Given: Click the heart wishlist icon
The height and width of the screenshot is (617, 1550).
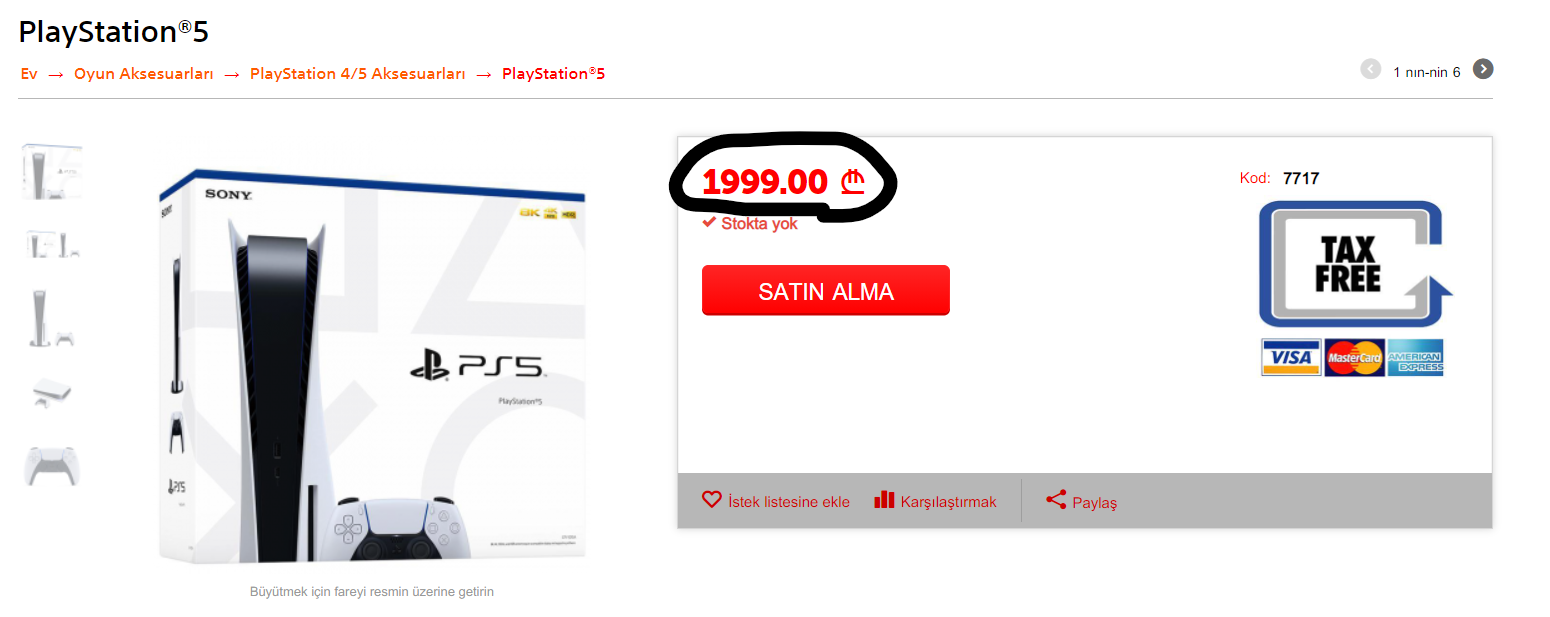Looking at the screenshot, I should [x=711, y=499].
